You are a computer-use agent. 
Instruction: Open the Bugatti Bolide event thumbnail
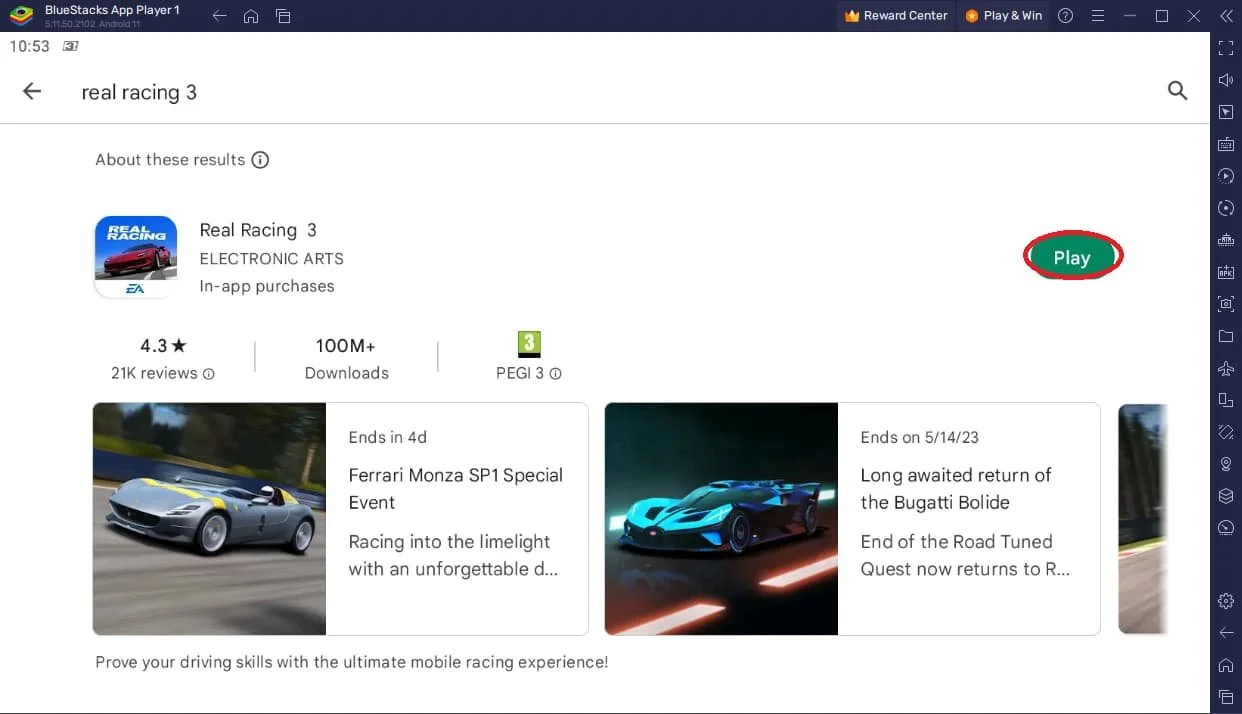pos(720,518)
